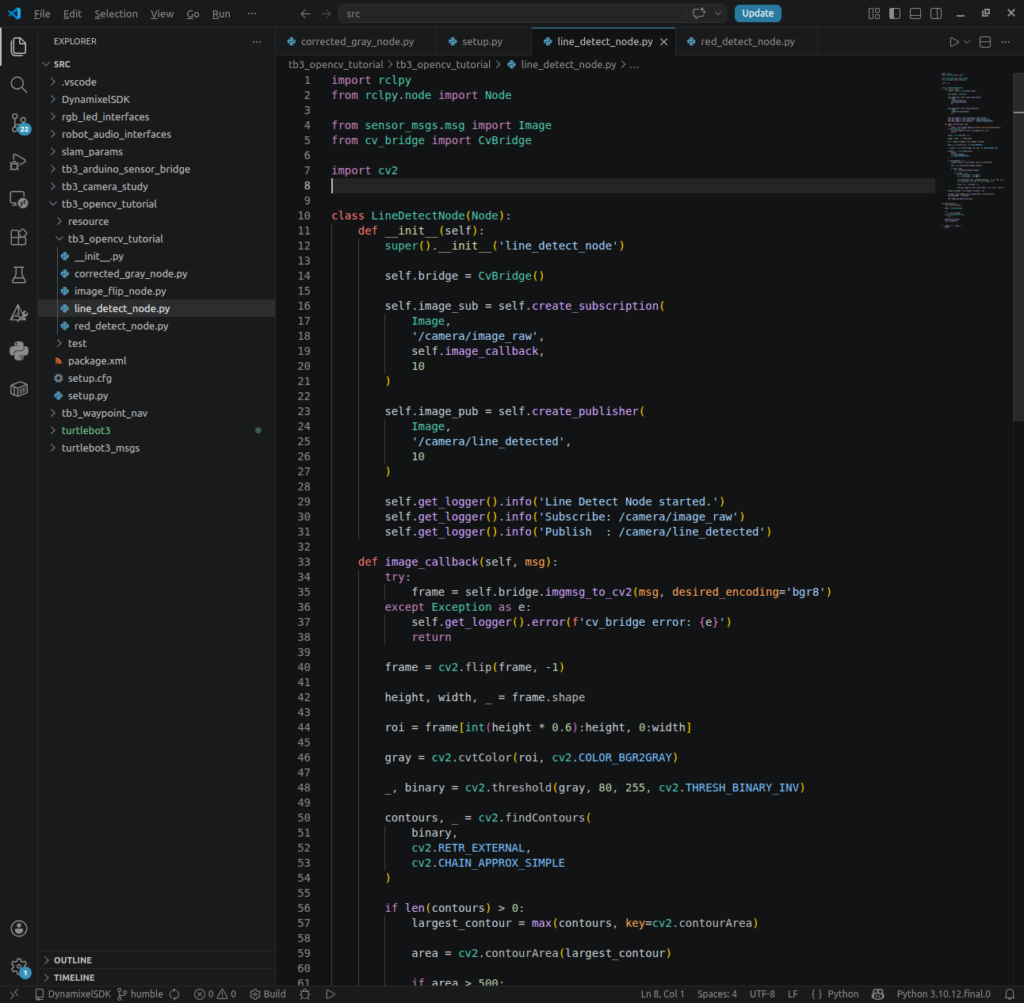This screenshot has height=1003, width=1024.
Task: Open Accounts icon in activity bar
Action: (x=19, y=929)
